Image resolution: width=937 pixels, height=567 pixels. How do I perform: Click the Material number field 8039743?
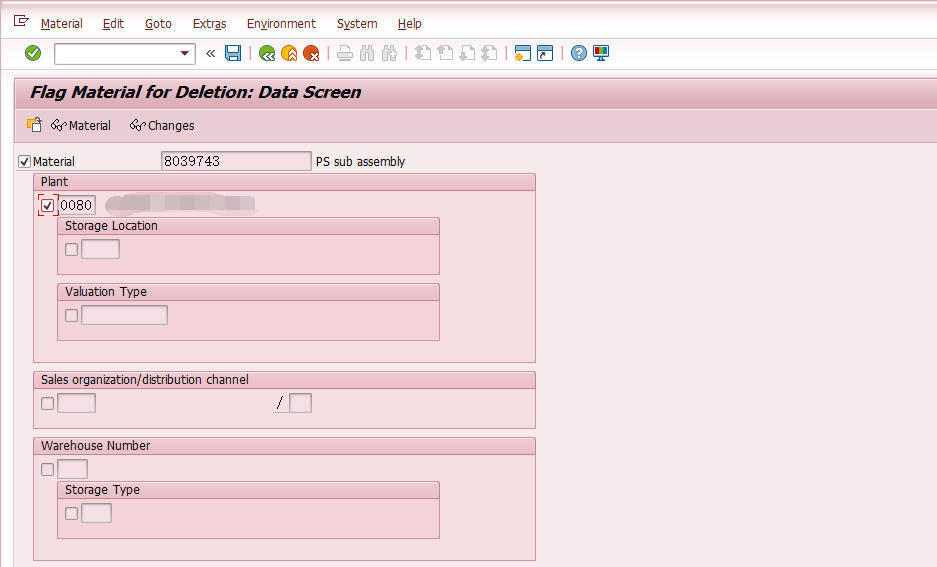(x=236, y=161)
